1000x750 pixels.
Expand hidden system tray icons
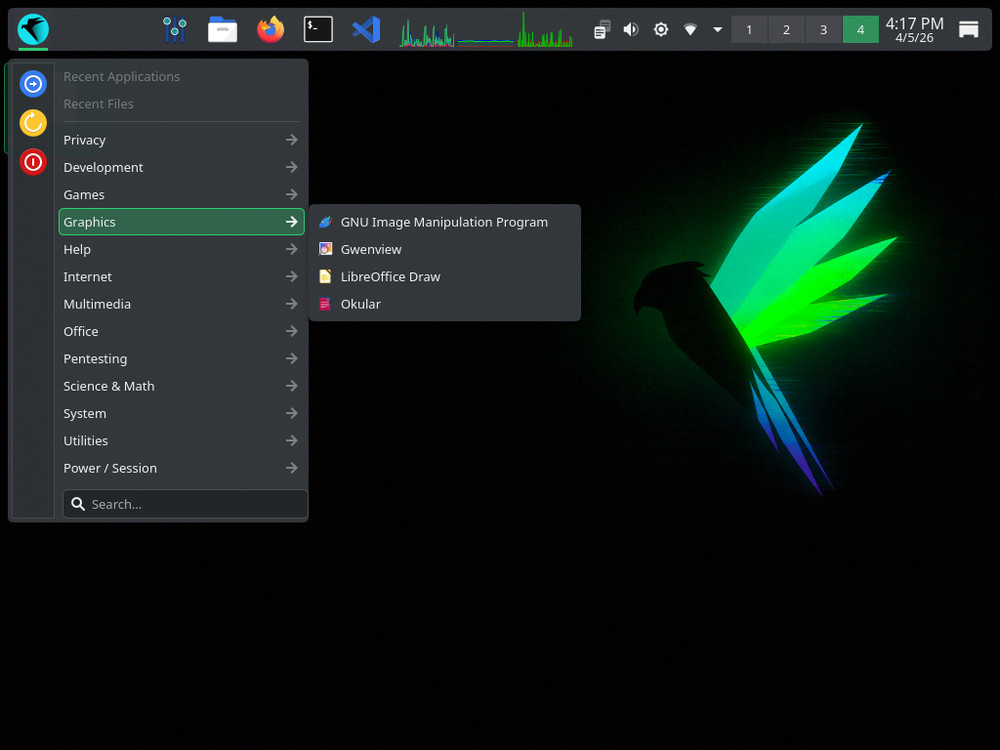717,29
